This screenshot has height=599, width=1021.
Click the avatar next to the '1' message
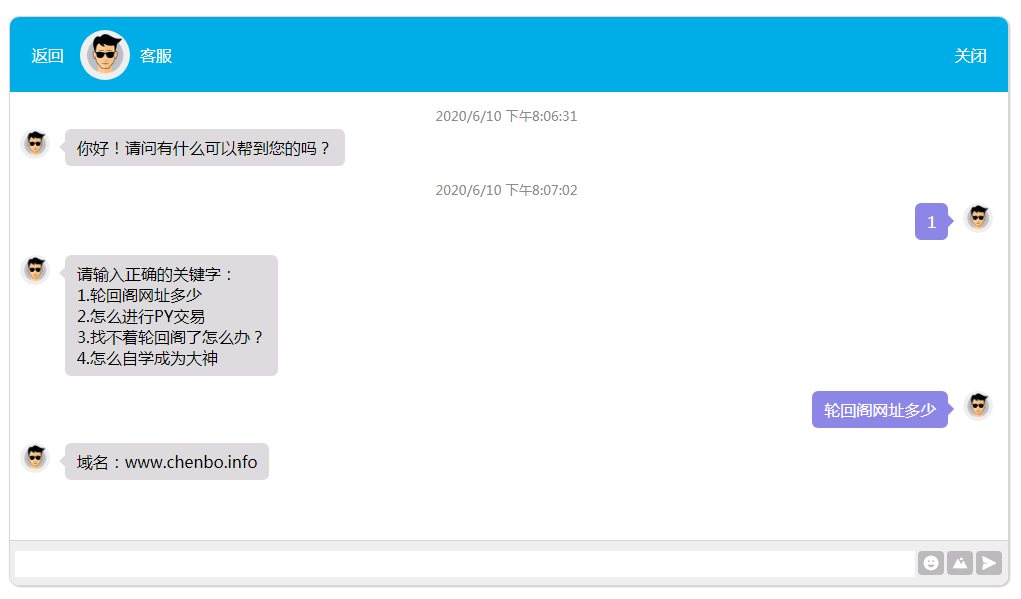(978, 218)
